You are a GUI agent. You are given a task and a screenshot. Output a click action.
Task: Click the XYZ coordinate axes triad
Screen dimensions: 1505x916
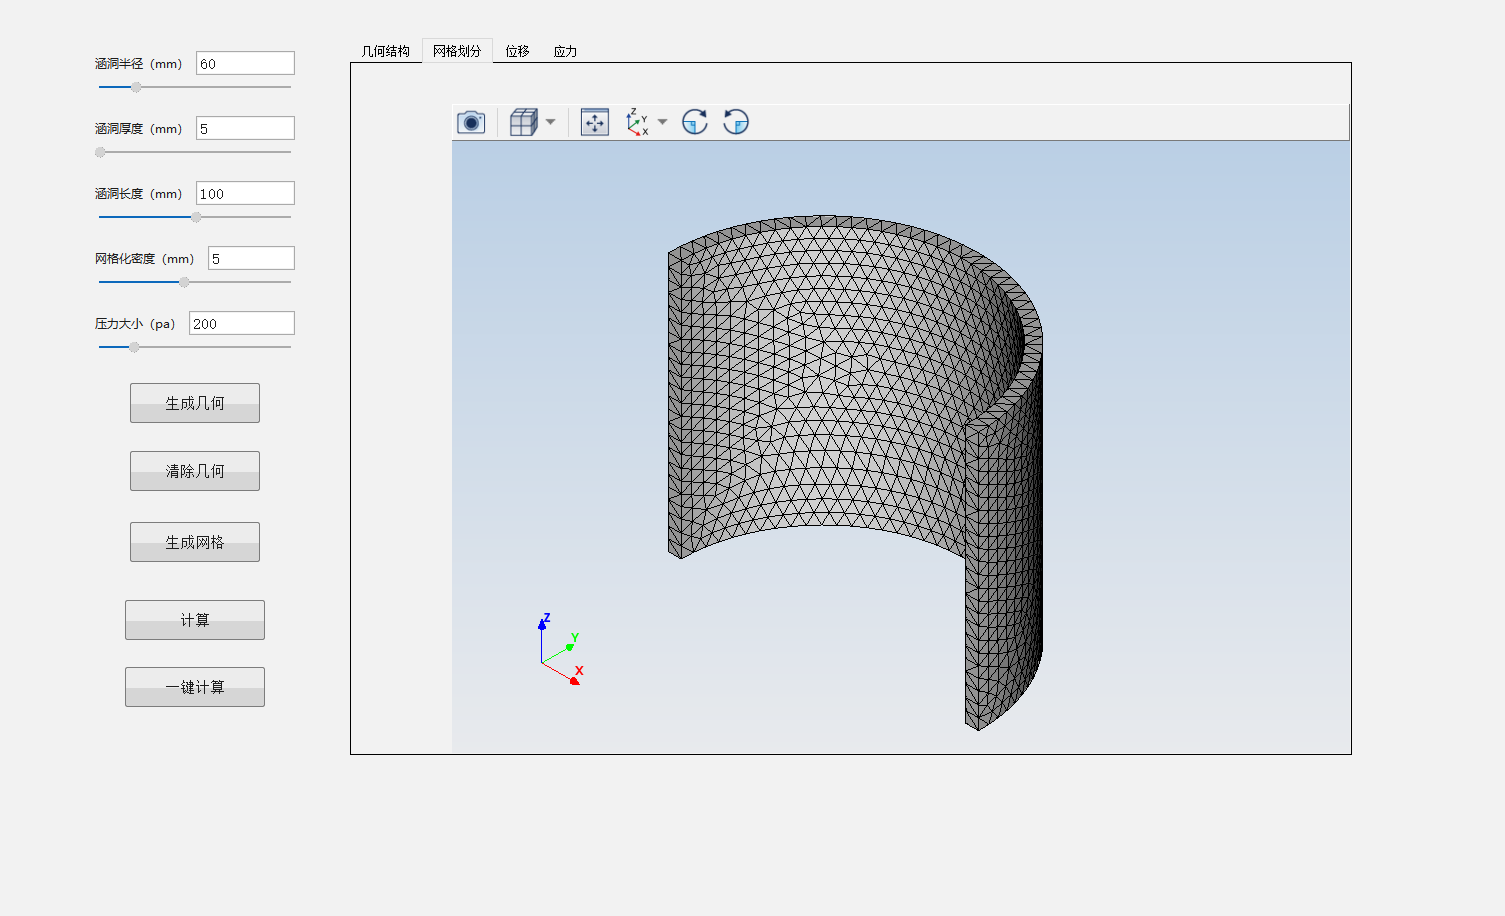click(x=559, y=650)
